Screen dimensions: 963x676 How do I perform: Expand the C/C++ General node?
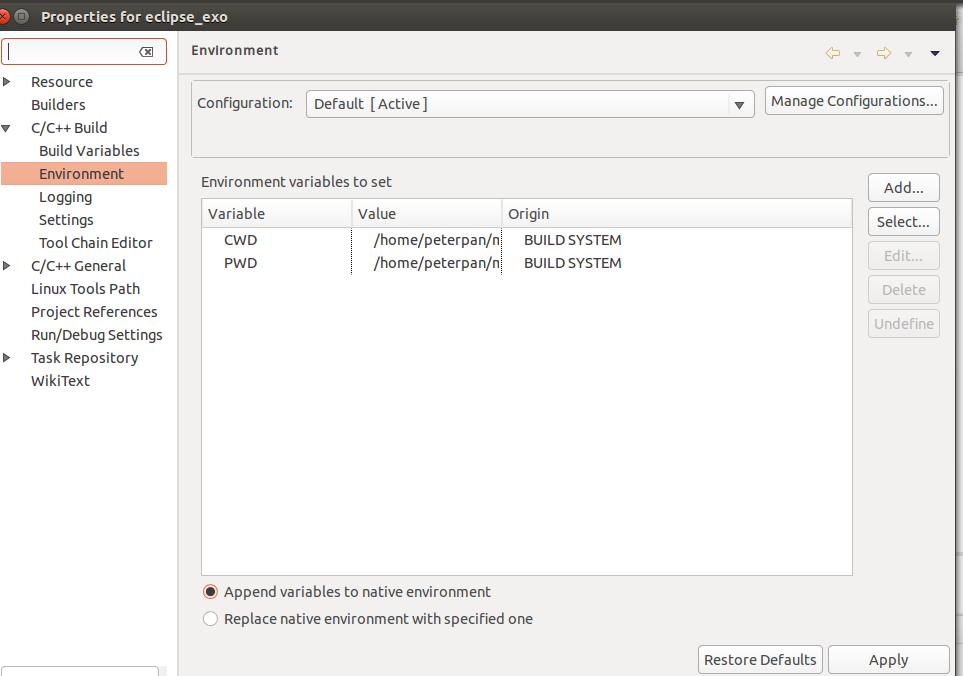coord(8,266)
